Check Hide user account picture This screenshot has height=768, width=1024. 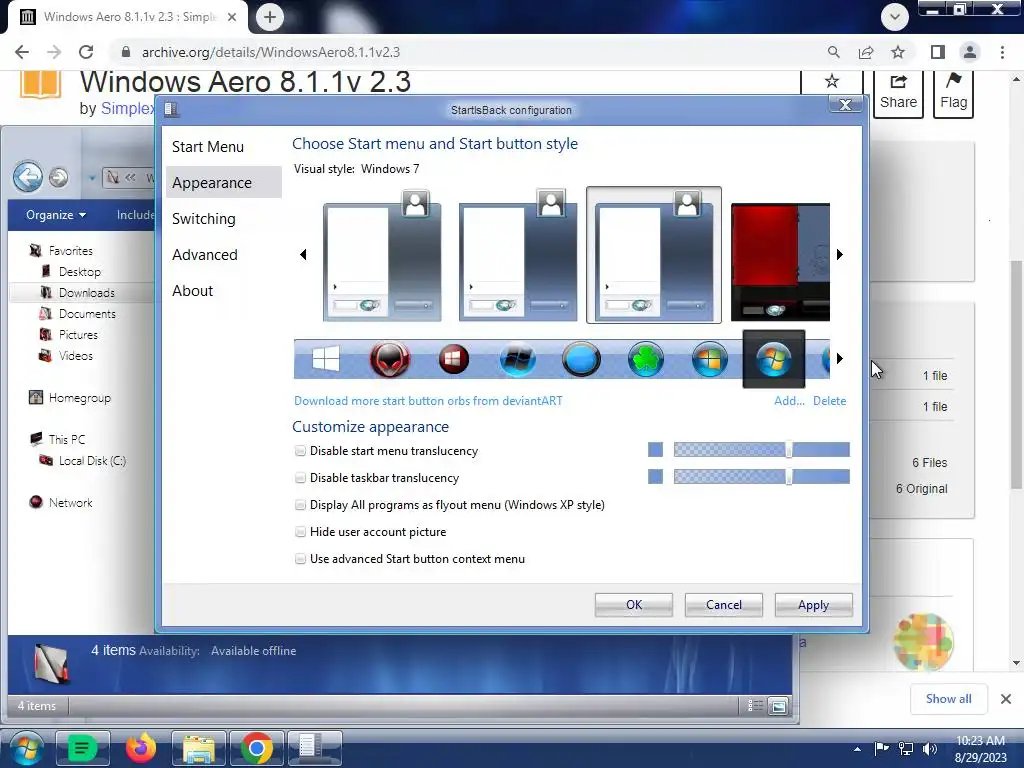(x=300, y=532)
